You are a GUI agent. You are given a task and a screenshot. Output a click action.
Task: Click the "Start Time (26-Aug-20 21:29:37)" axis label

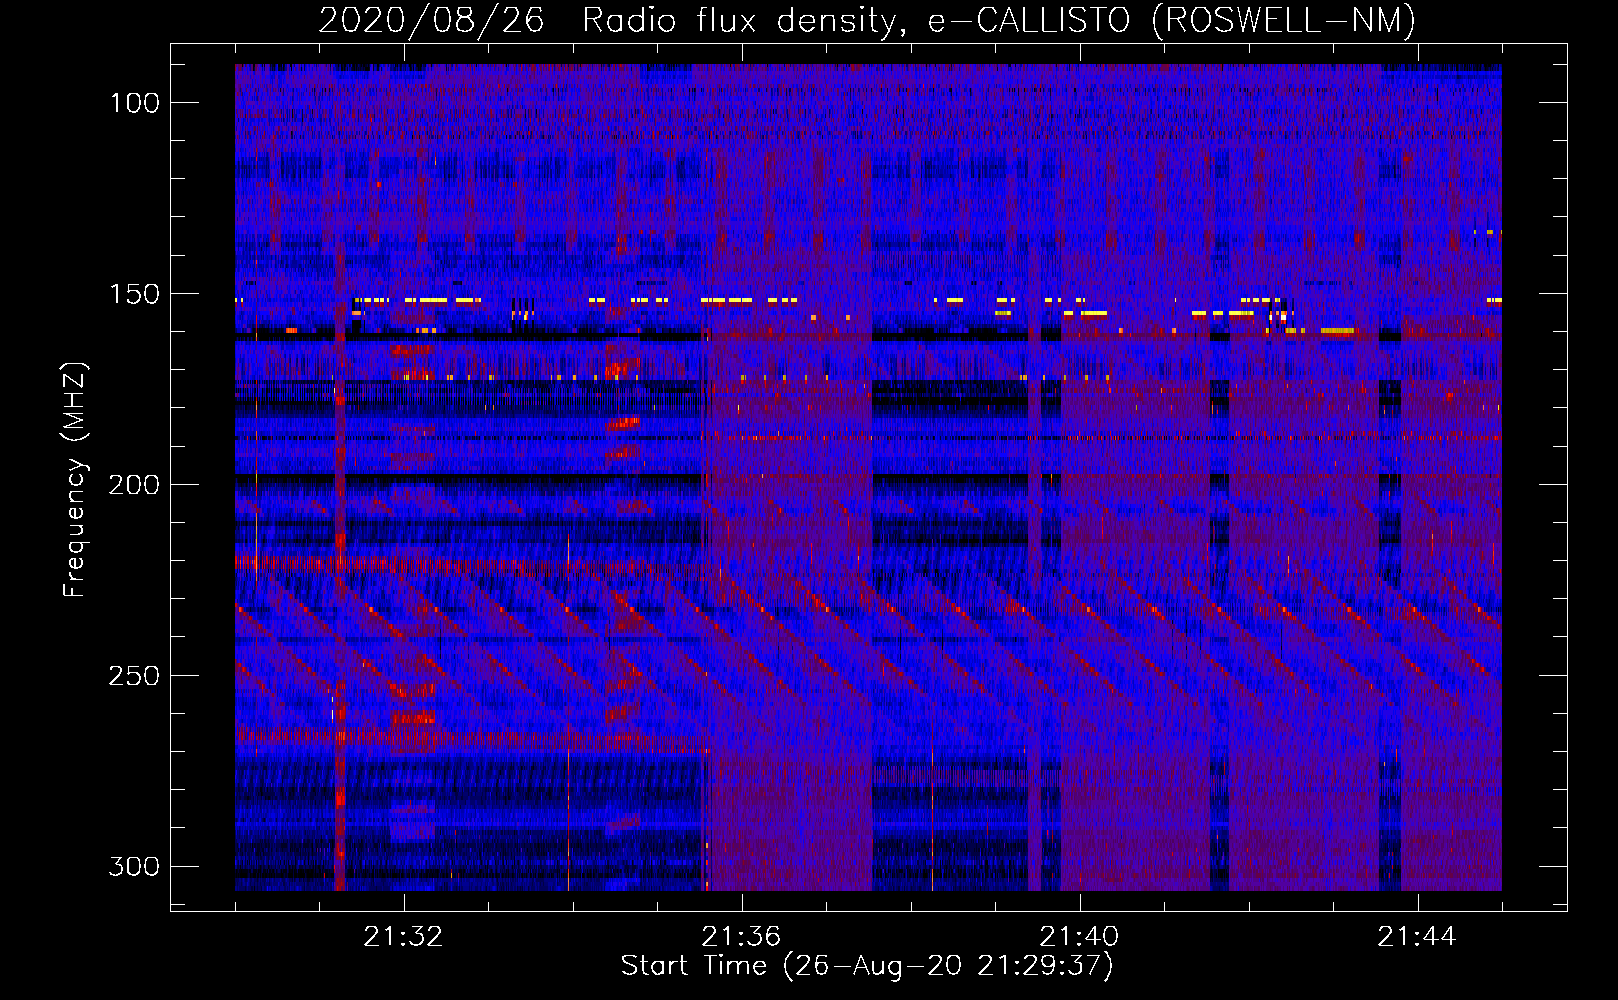(x=867, y=966)
